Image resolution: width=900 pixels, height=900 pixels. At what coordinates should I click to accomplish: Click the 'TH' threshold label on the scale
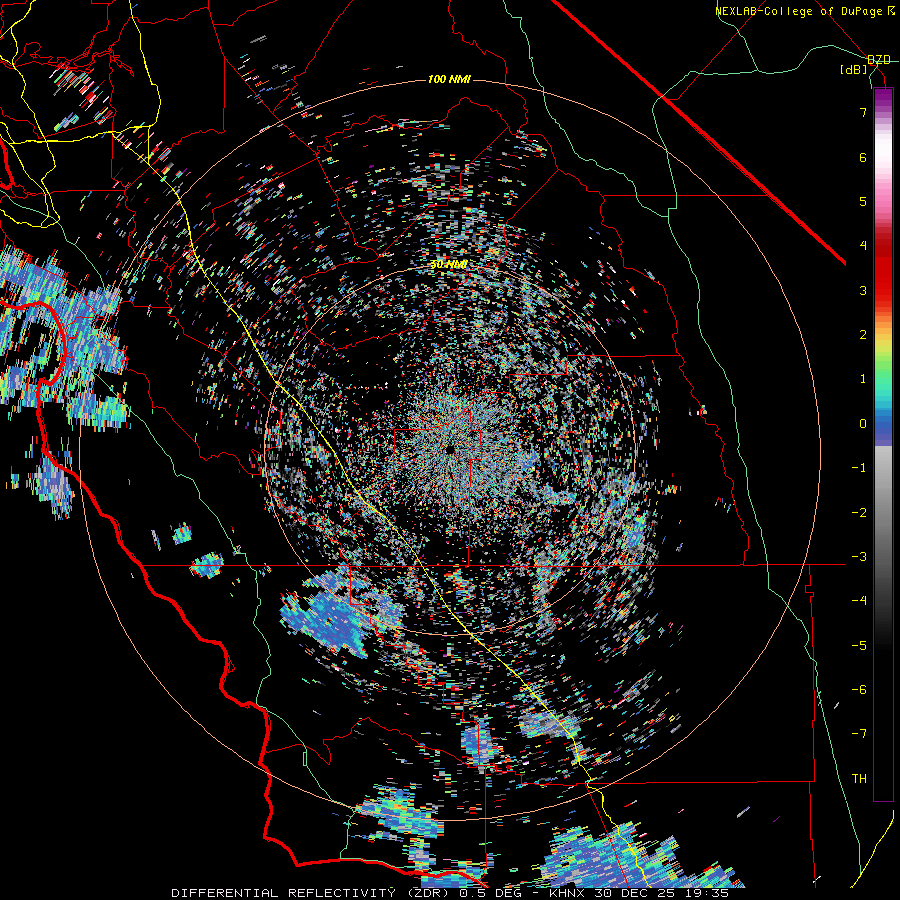point(859,779)
